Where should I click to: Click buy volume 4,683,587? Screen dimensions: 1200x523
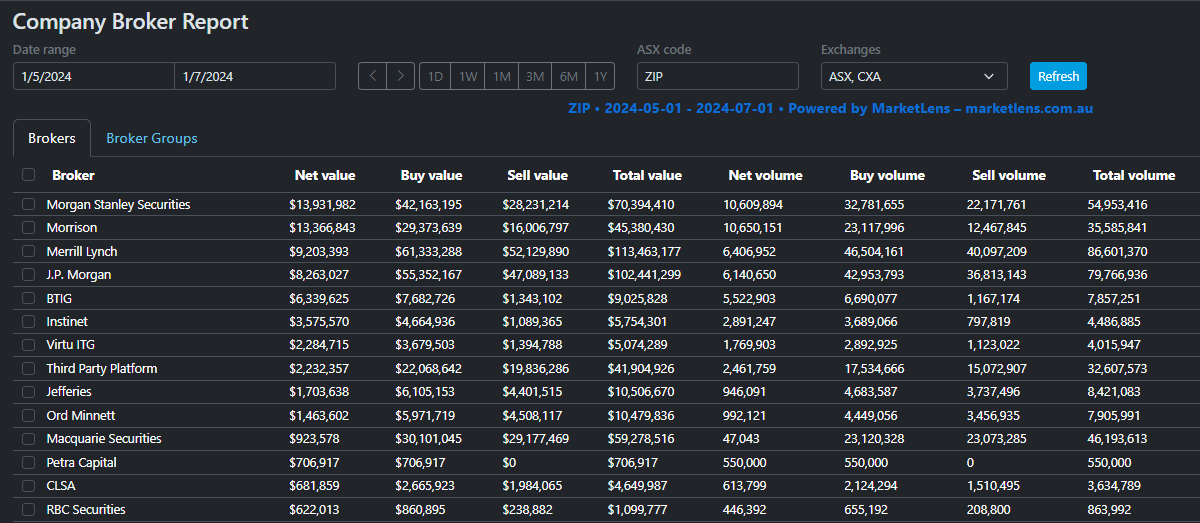click(x=871, y=392)
